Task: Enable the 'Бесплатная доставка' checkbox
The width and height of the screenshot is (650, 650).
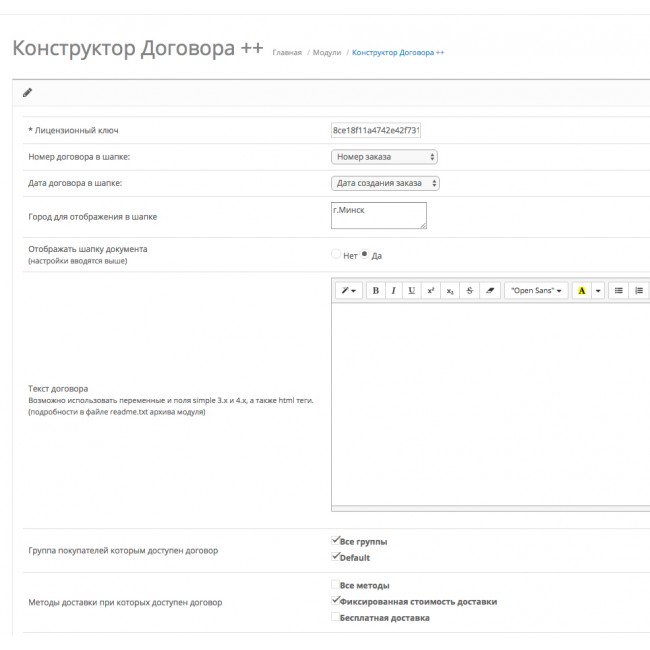Action: tap(336, 617)
